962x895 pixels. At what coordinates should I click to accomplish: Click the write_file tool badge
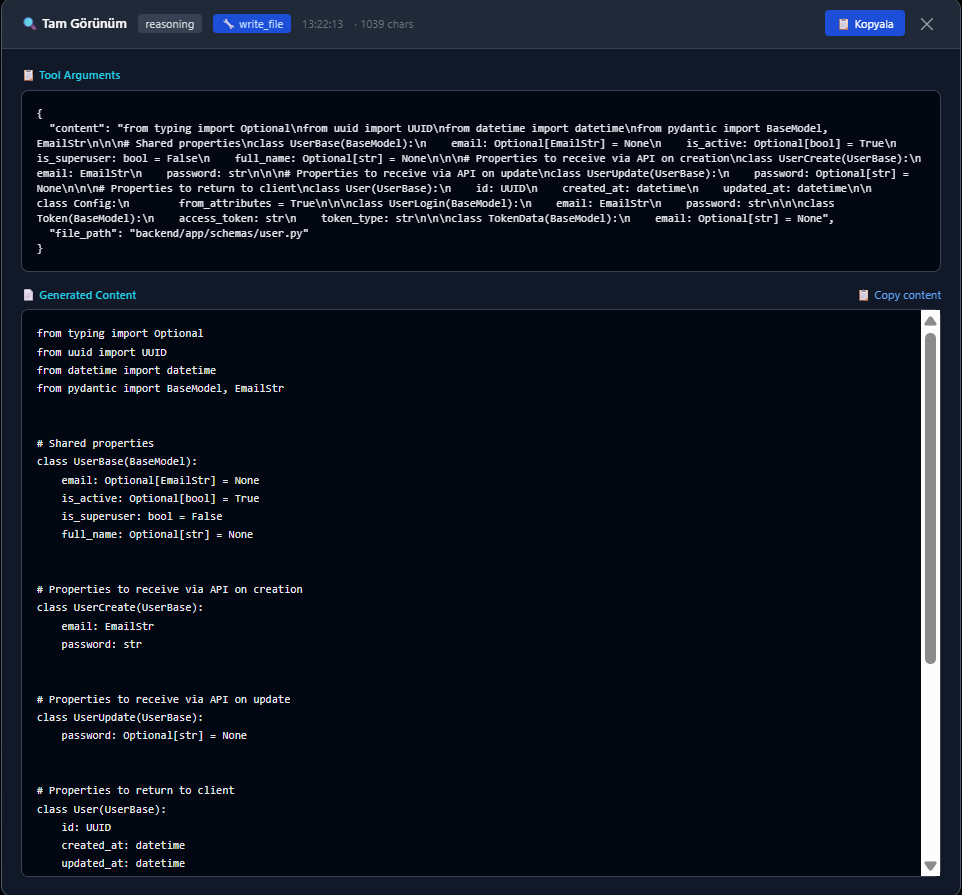pyautogui.click(x=252, y=24)
